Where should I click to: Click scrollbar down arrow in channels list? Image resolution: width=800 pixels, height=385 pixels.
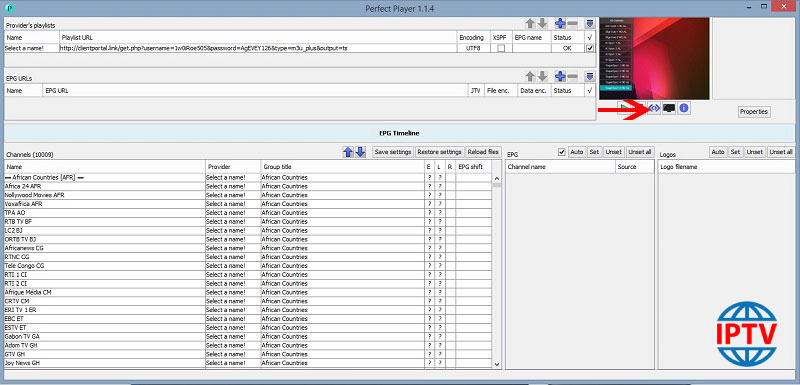(x=497, y=364)
